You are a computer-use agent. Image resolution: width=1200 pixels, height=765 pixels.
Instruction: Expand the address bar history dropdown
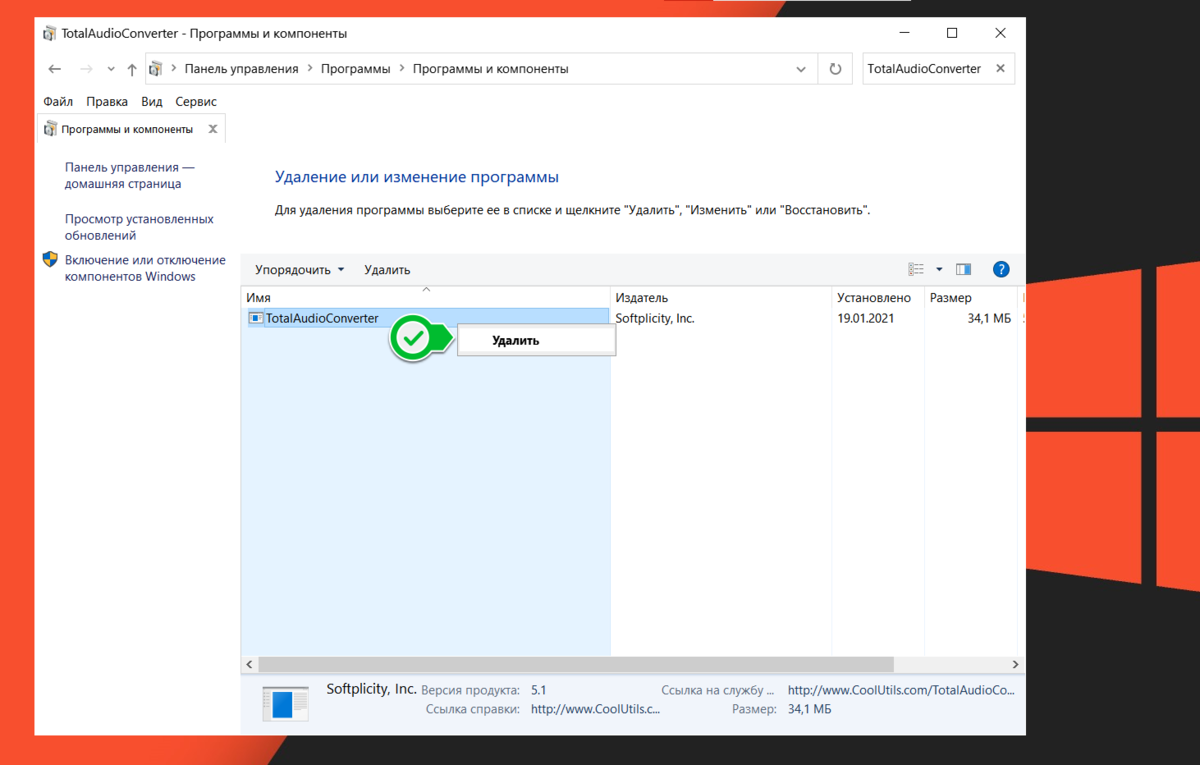click(x=801, y=69)
